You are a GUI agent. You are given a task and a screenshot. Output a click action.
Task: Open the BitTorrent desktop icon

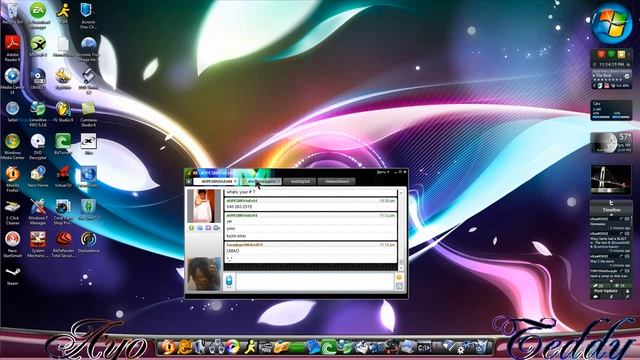(63, 144)
